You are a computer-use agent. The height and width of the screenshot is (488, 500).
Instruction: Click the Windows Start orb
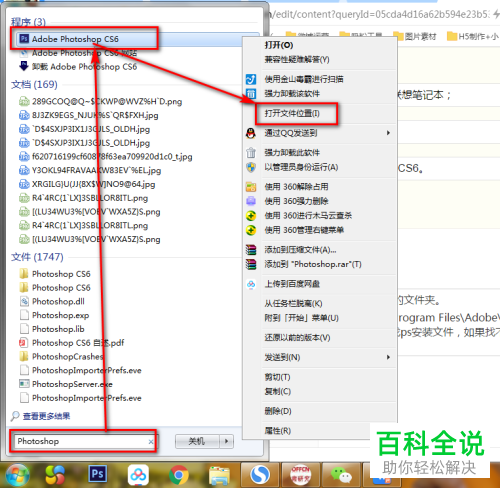click(x=17, y=475)
